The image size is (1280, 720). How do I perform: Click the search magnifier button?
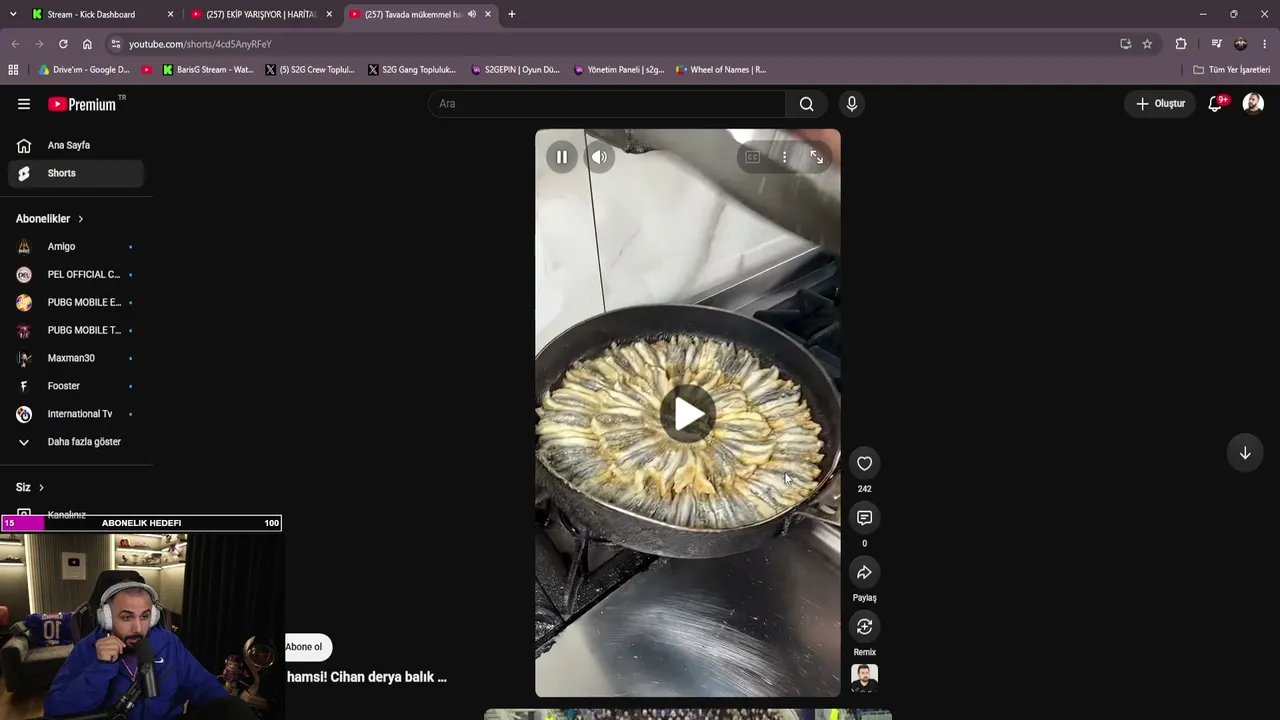pos(806,104)
